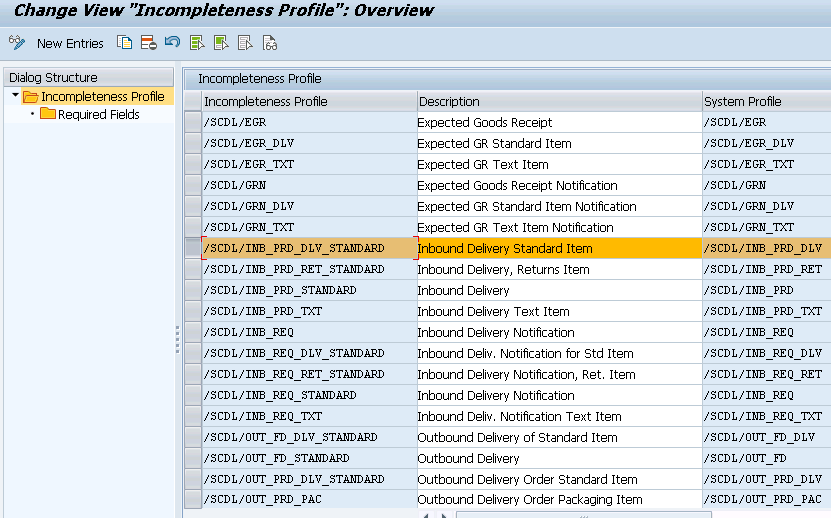Collapse the Incompleteness Profile tree node
The height and width of the screenshot is (518, 831).
pos(15,97)
